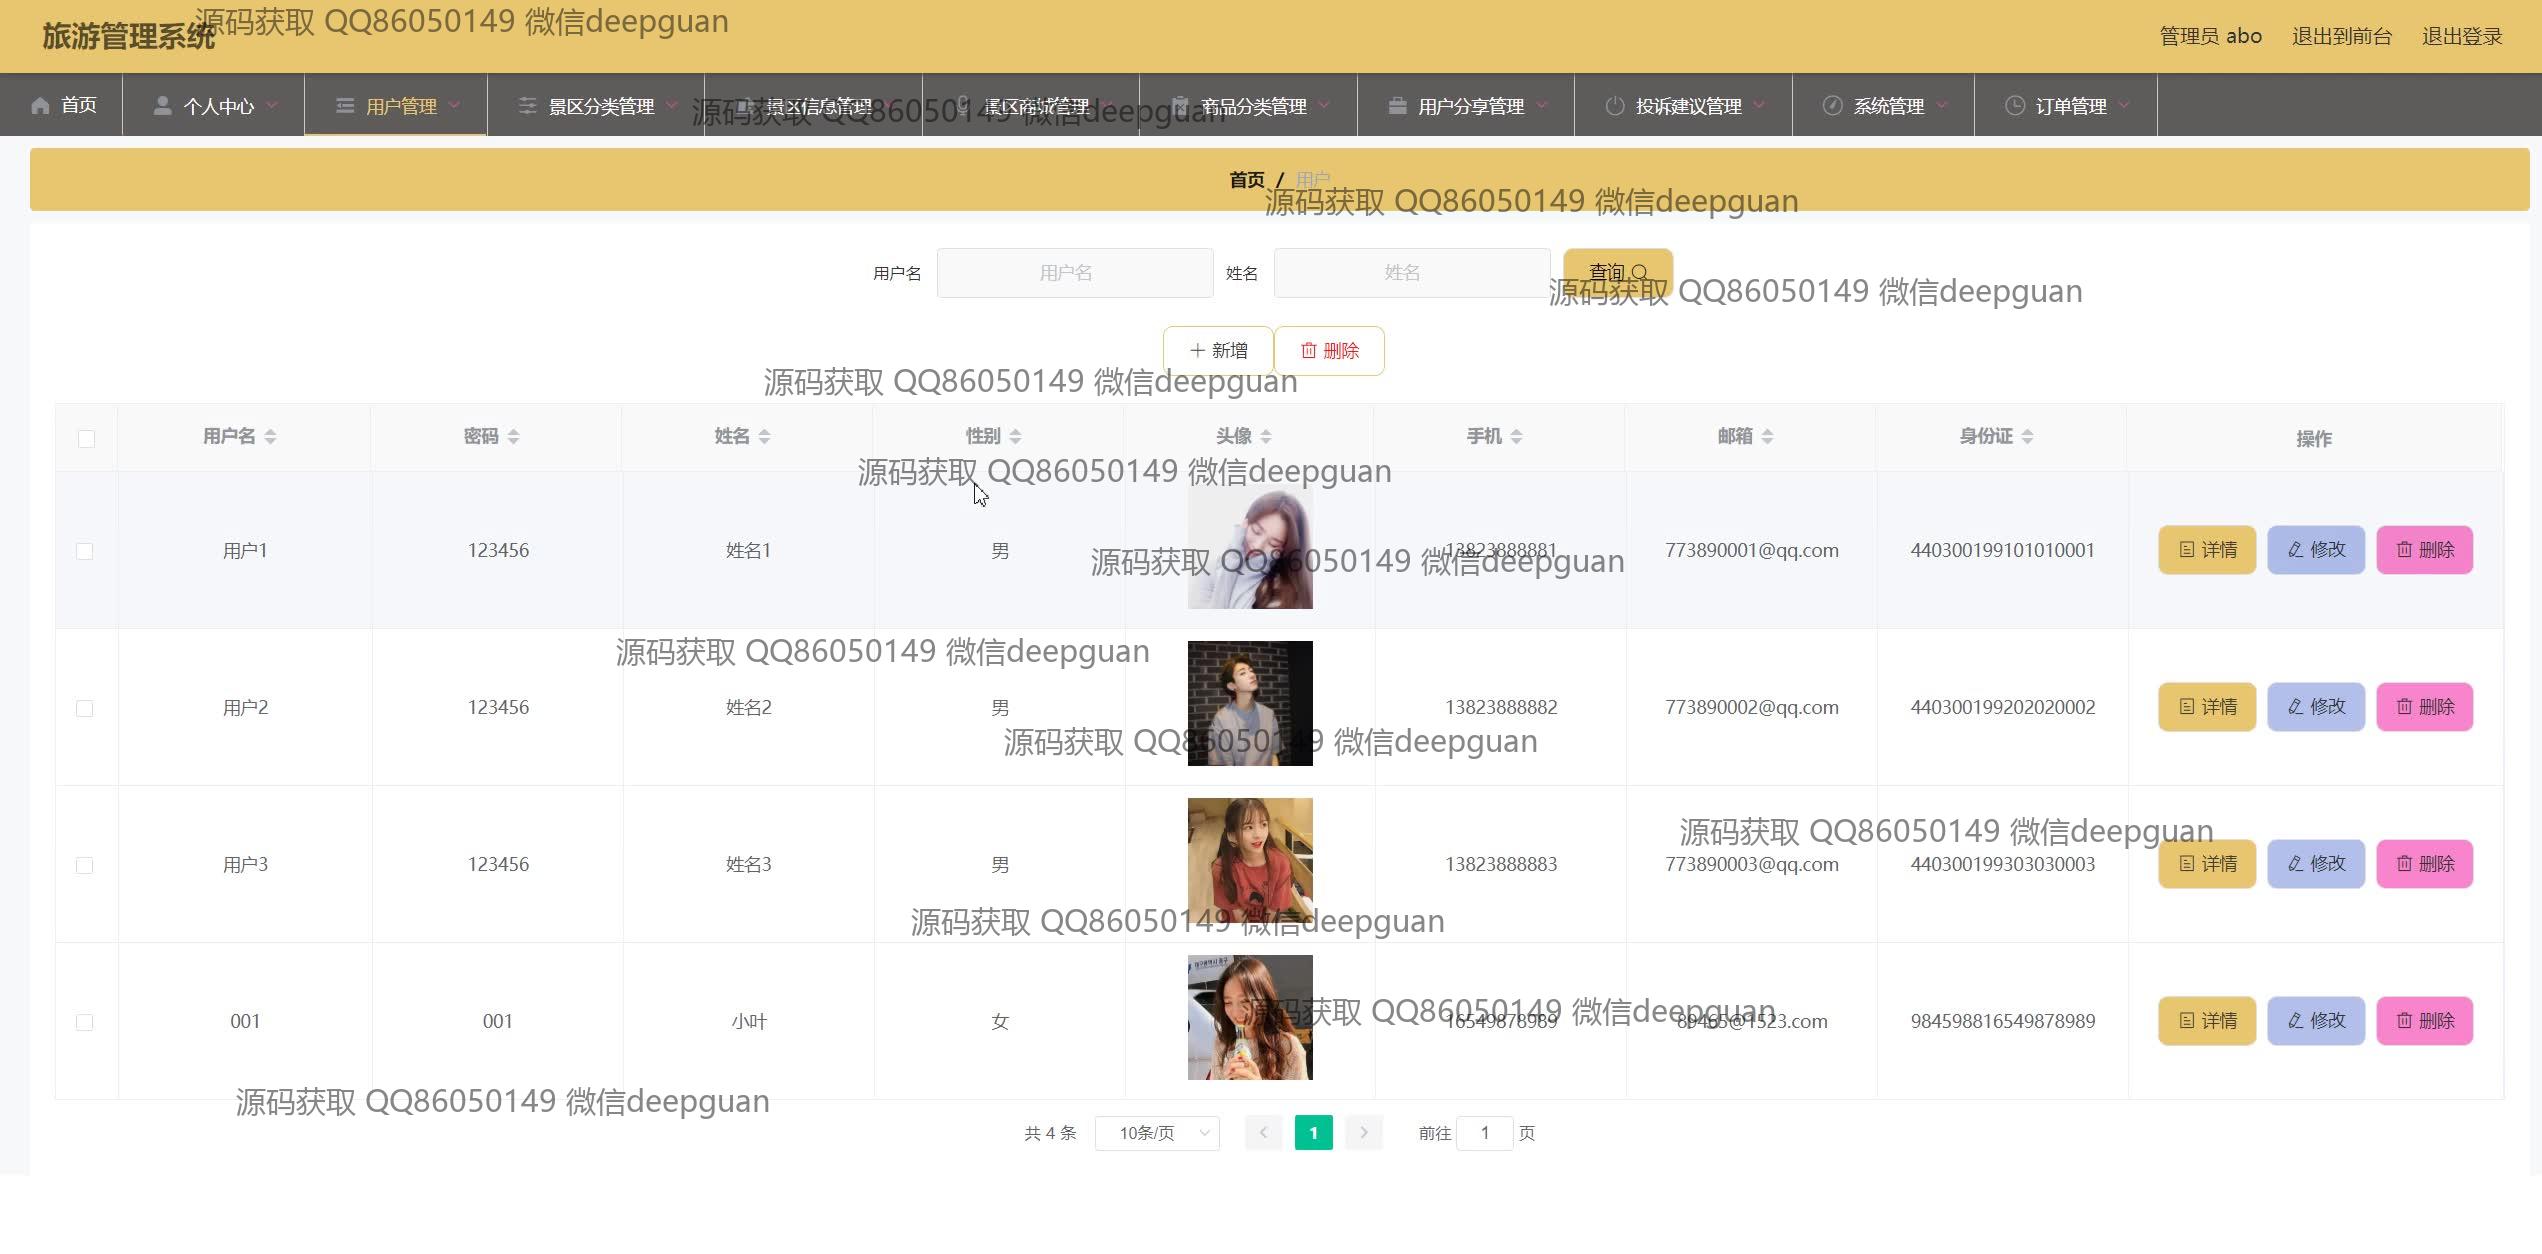The height and width of the screenshot is (1254, 2542).
Task: Open 详情 for 用户1 row
Action: pyautogui.click(x=2206, y=550)
